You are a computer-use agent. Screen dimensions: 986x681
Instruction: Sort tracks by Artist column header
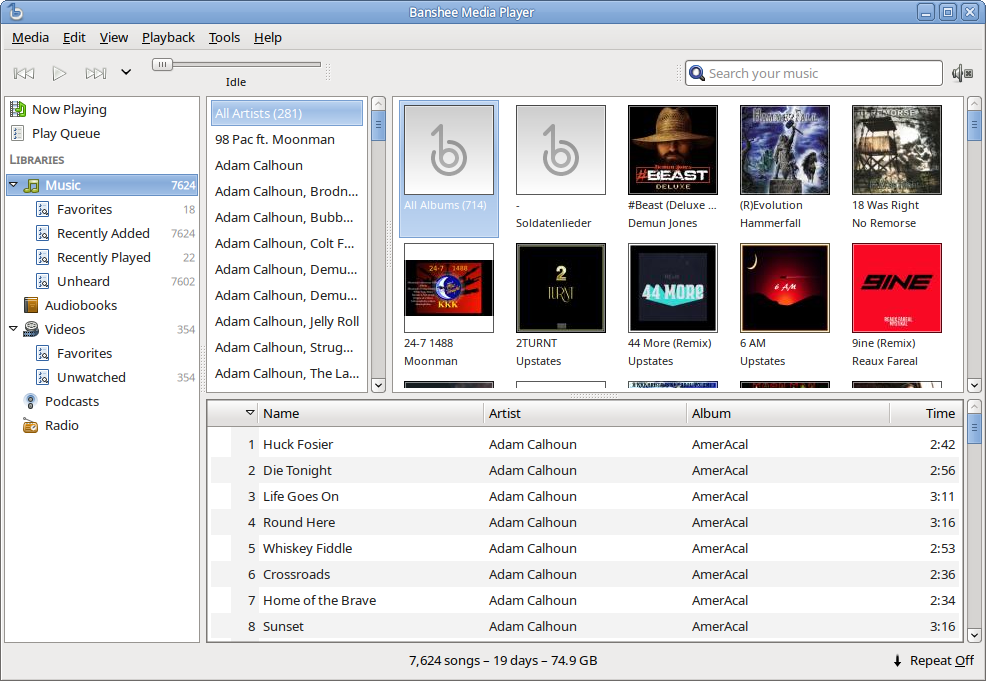click(585, 413)
